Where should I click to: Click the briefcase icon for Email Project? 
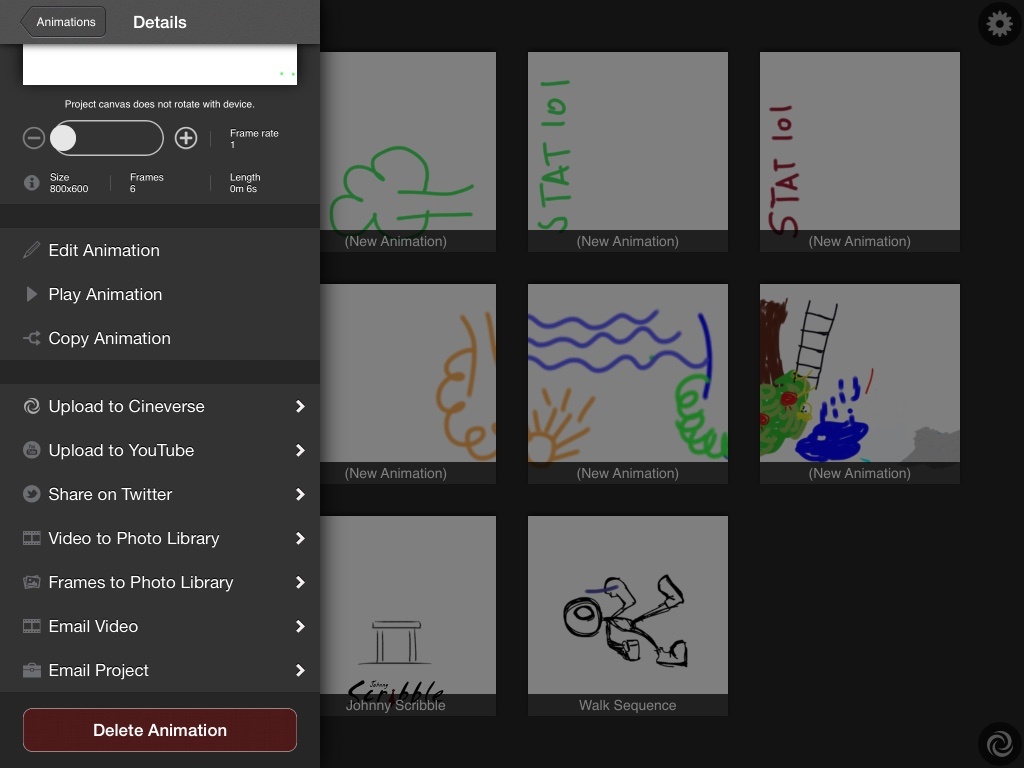[32, 670]
